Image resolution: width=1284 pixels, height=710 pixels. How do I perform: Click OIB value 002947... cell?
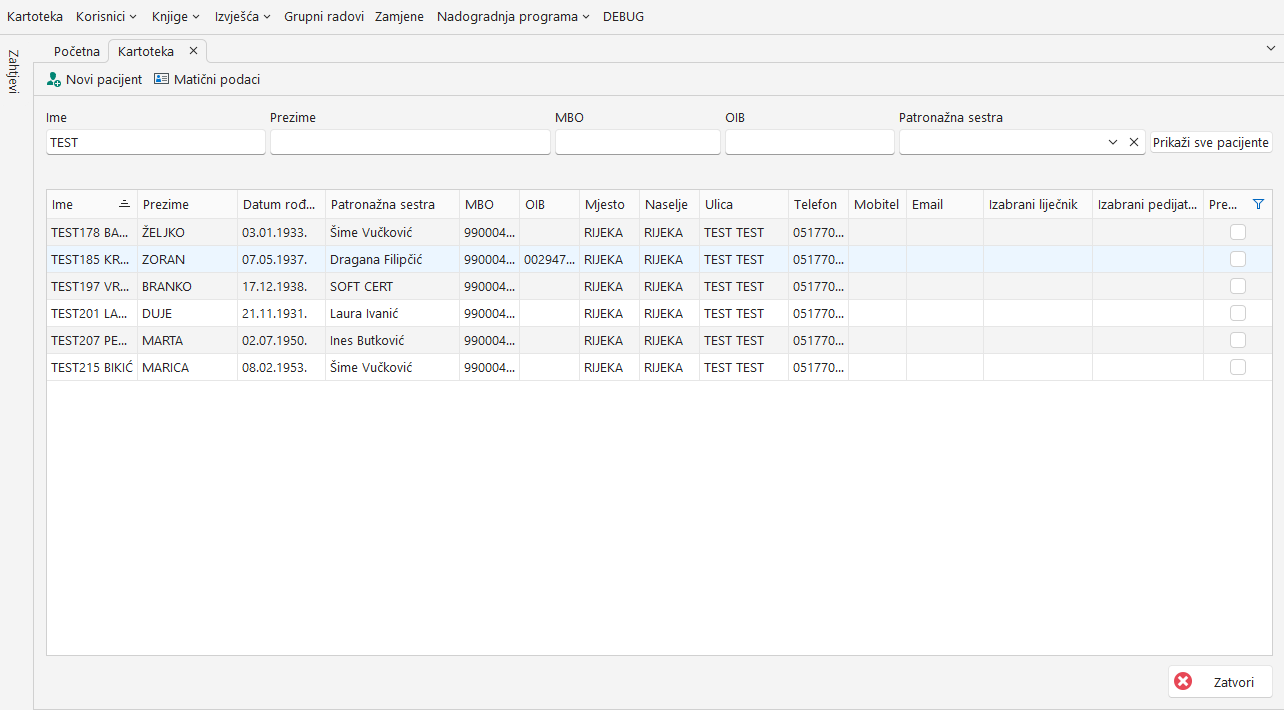549,259
